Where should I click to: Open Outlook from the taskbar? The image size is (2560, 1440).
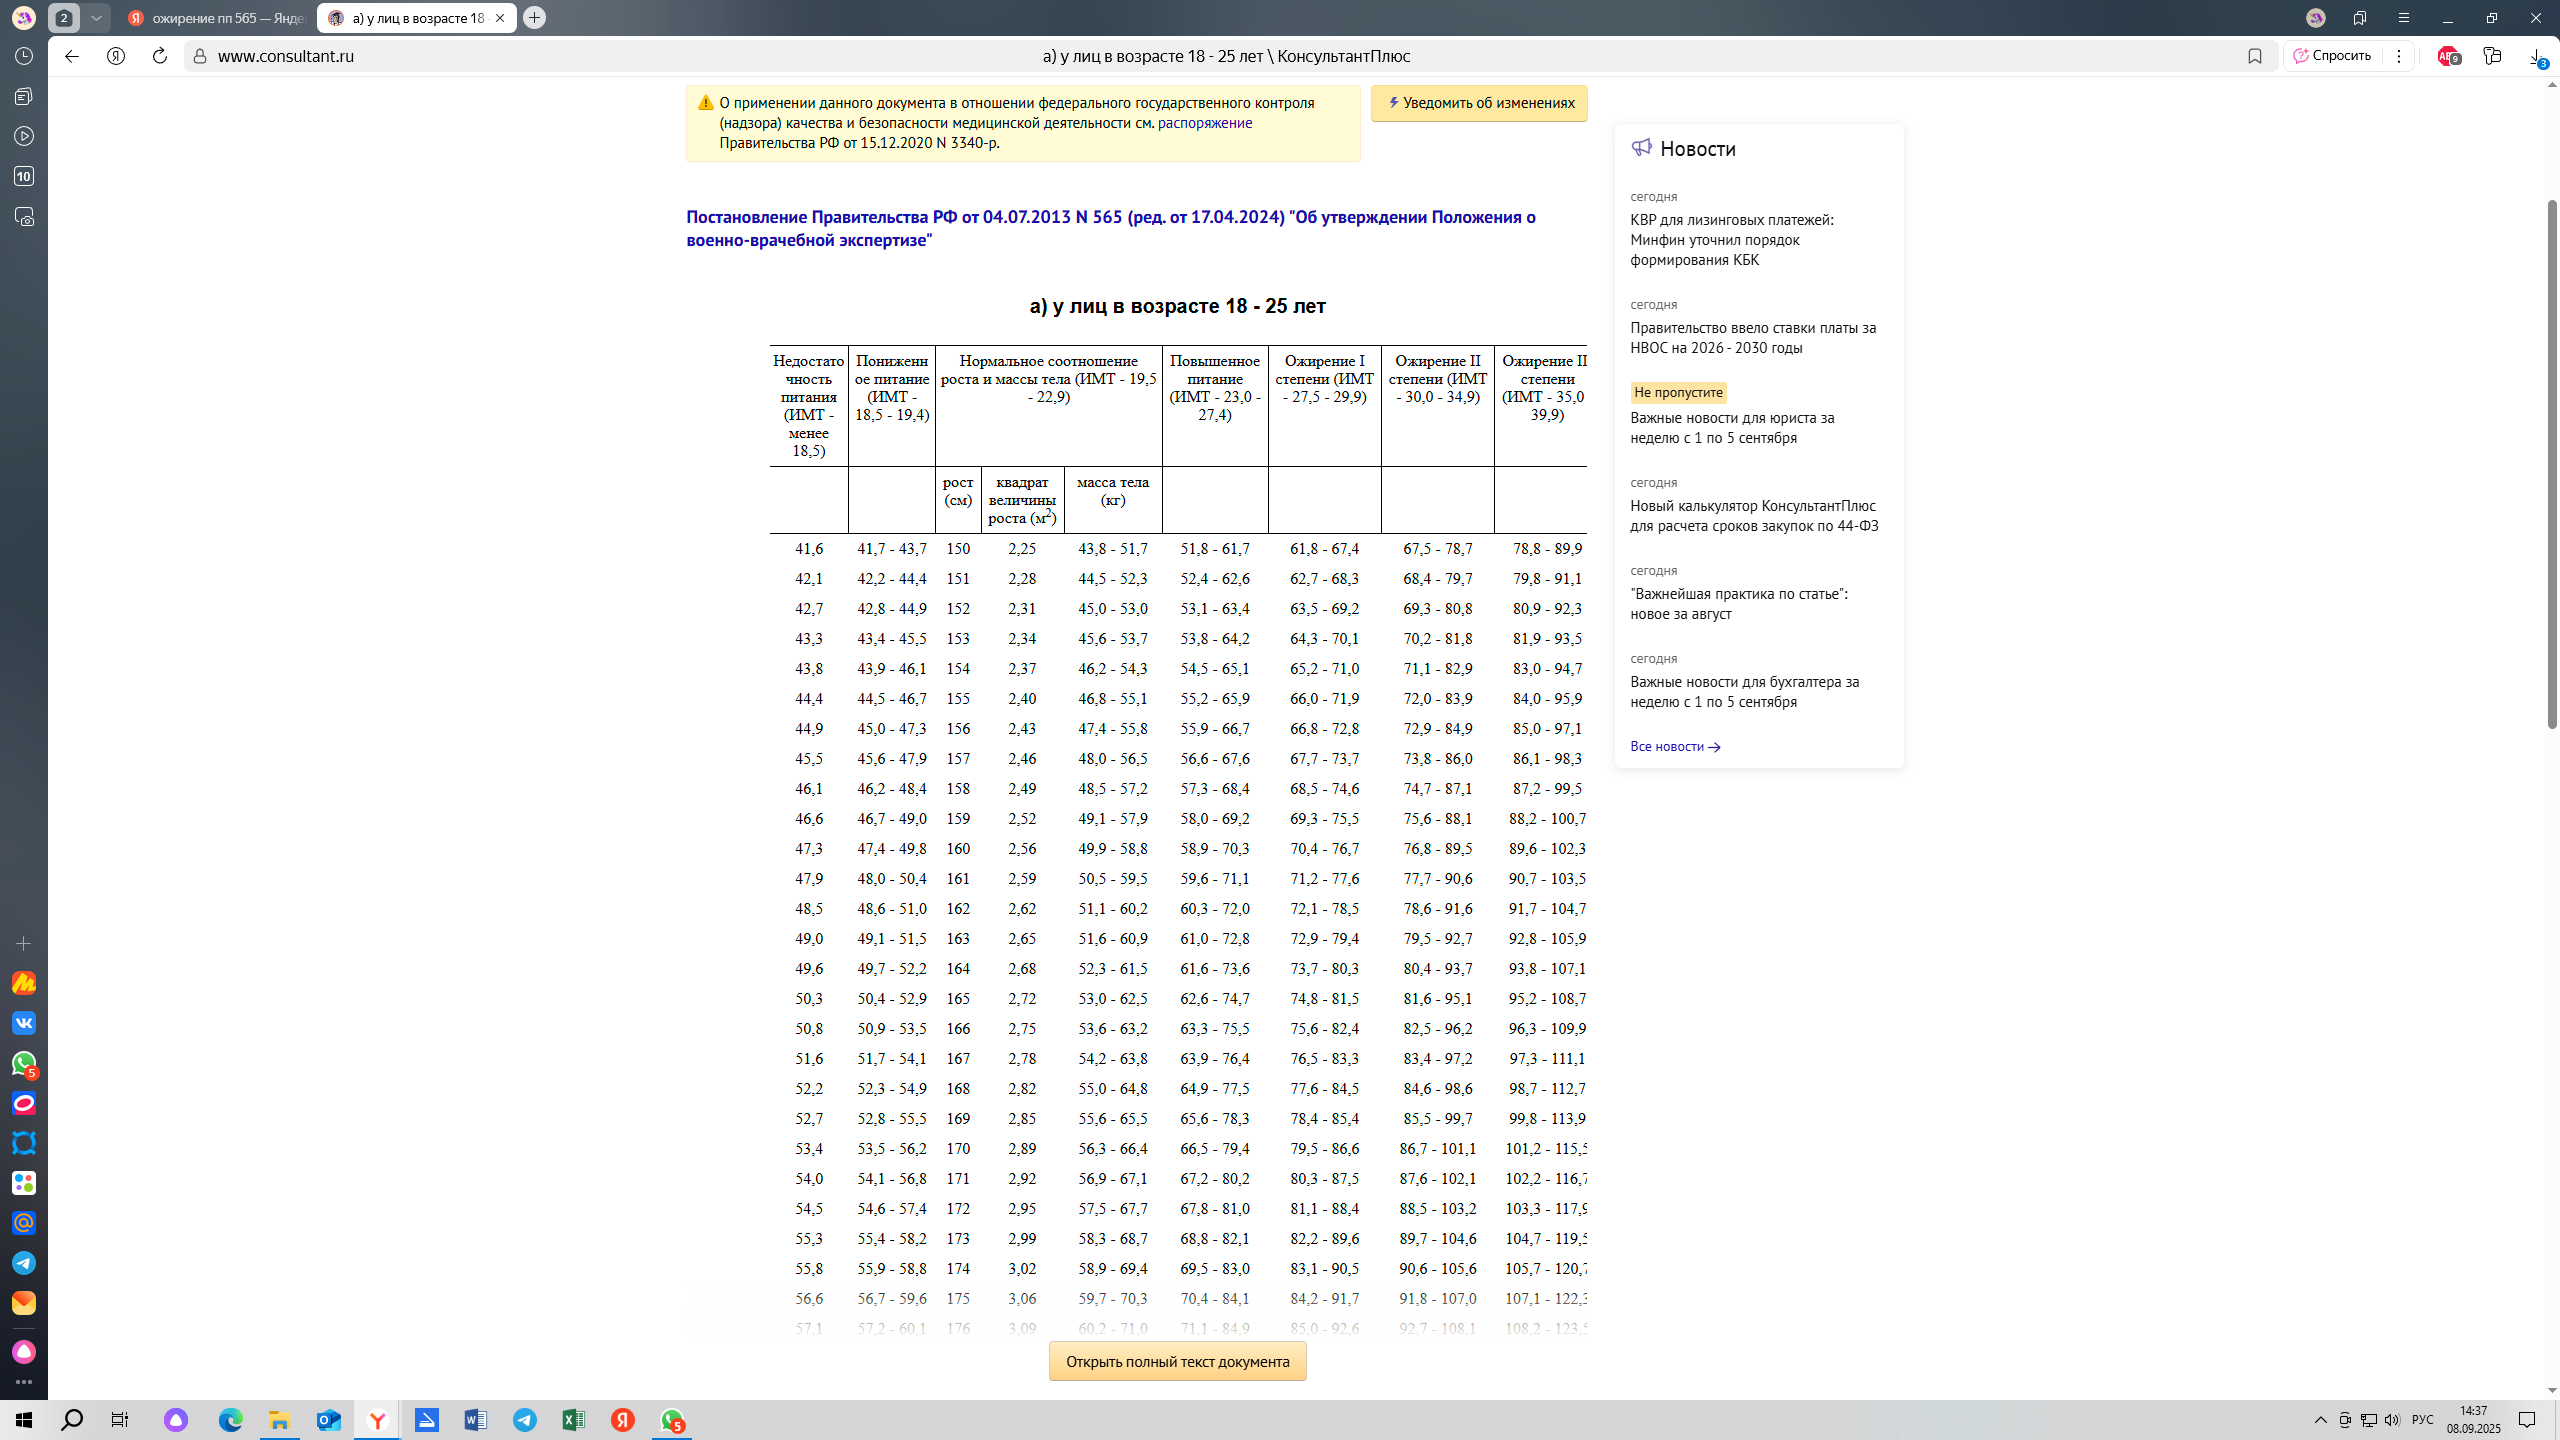[328, 1420]
